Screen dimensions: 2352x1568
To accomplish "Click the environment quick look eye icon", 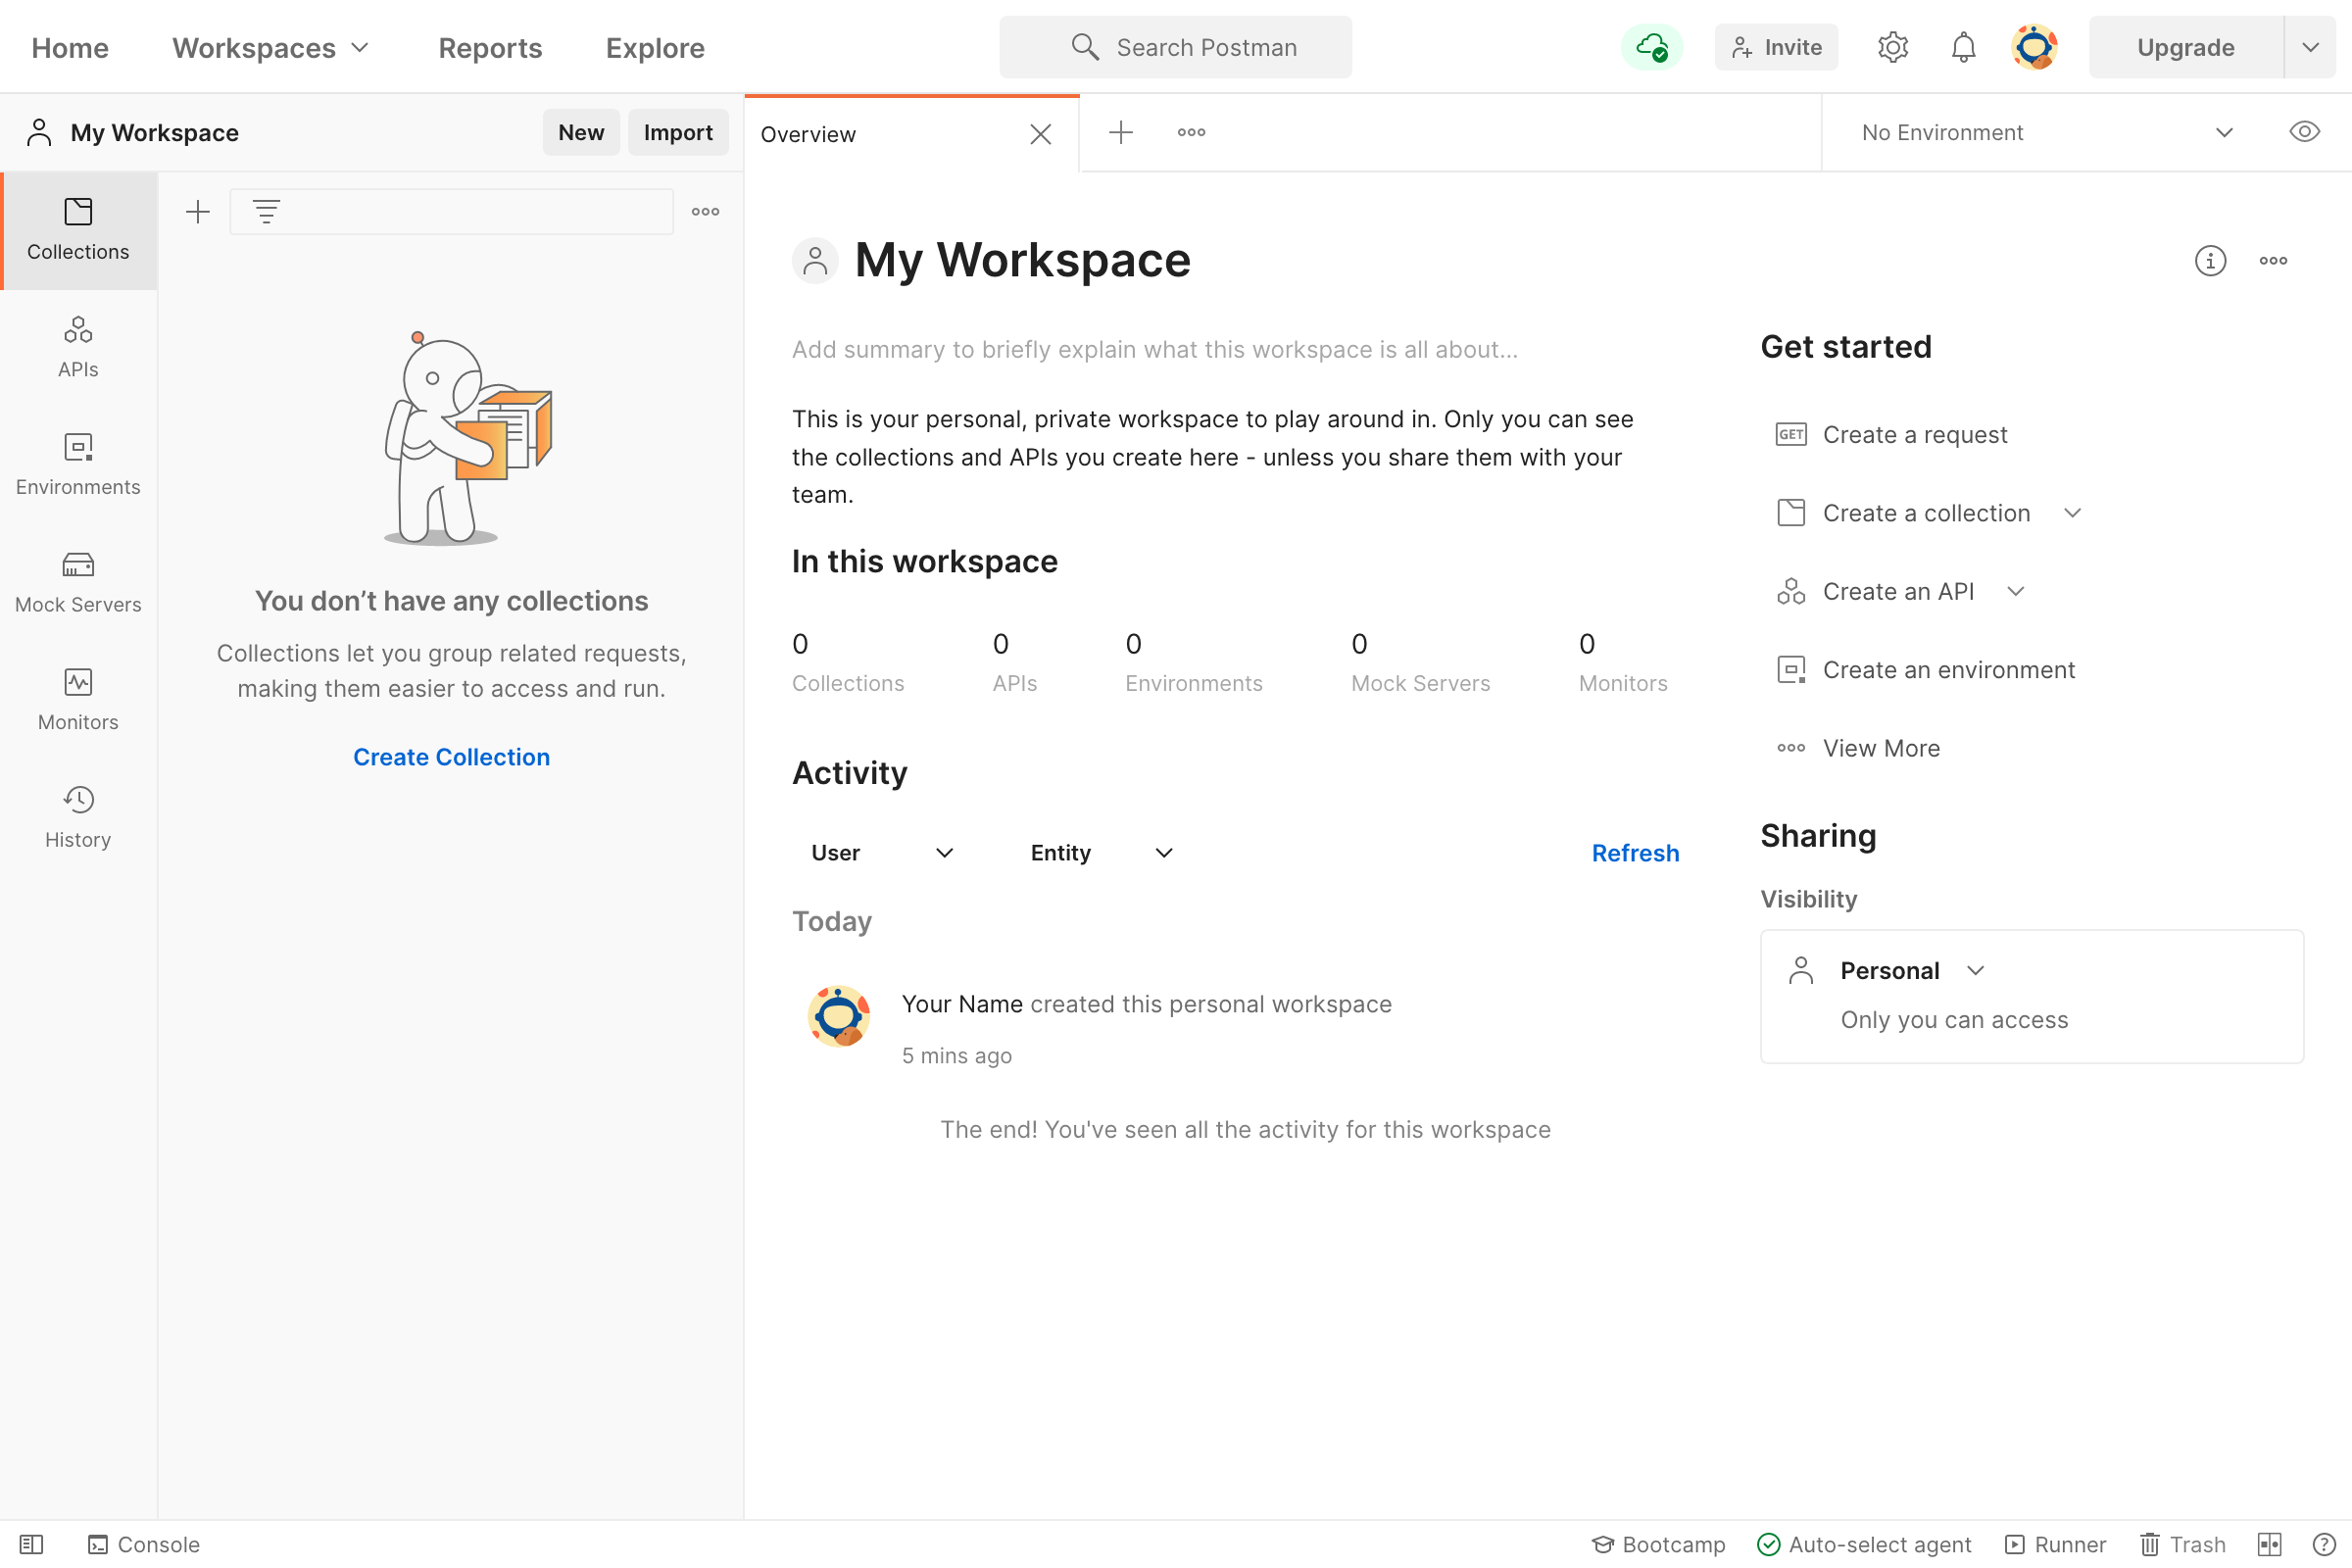I will 2304,133.
